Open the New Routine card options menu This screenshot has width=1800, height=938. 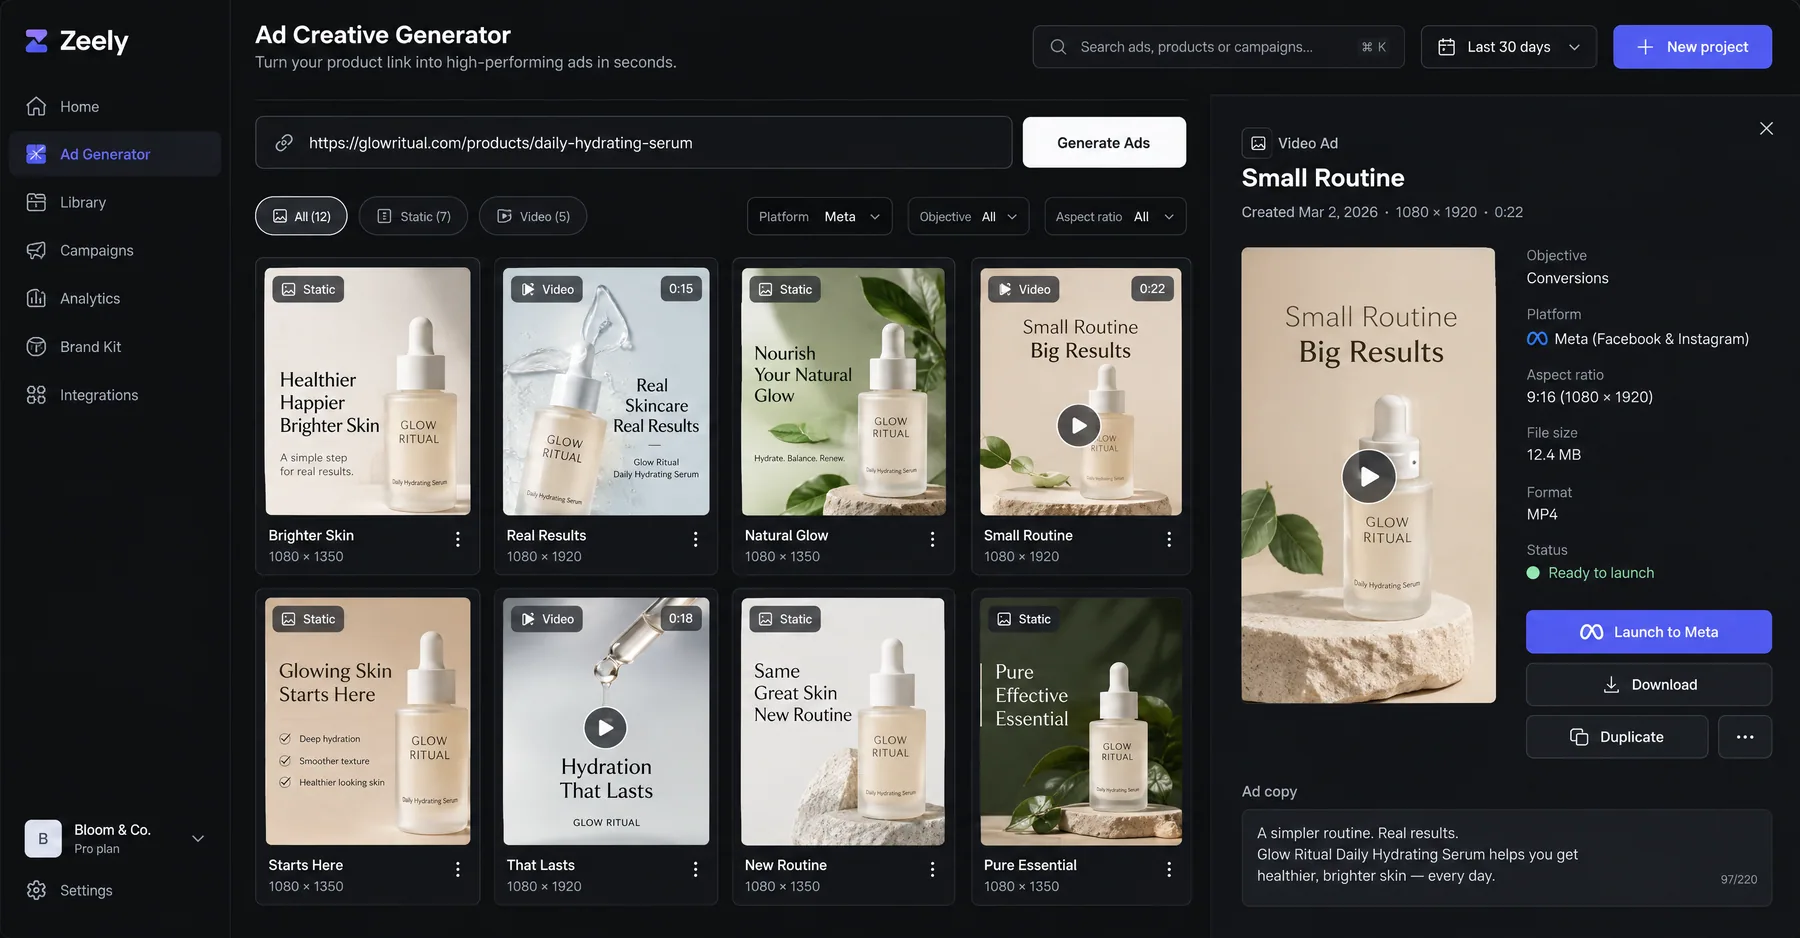(933, 869)
